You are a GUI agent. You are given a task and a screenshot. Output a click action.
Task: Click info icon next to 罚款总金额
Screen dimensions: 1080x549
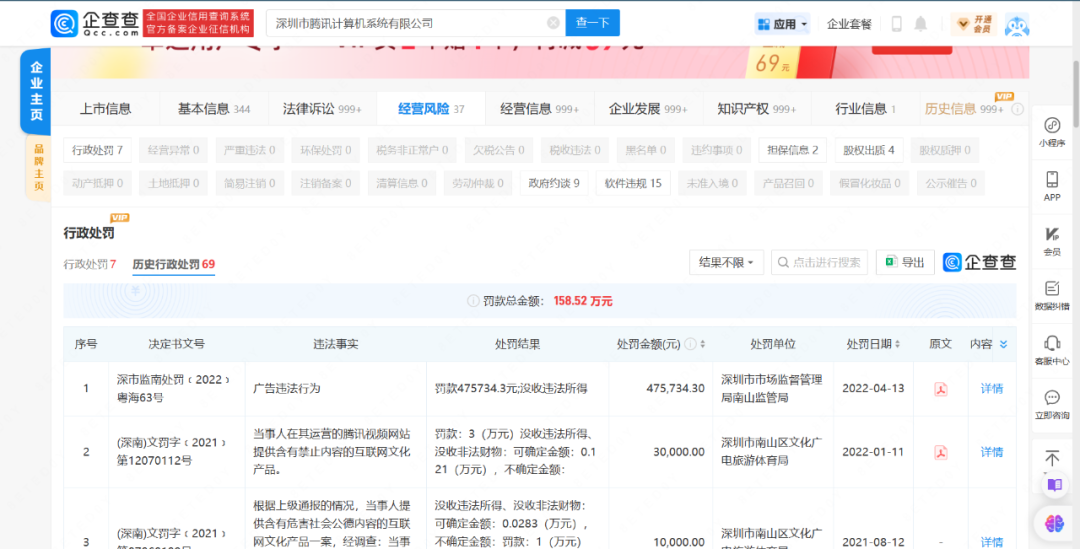(x=473, y=301)
